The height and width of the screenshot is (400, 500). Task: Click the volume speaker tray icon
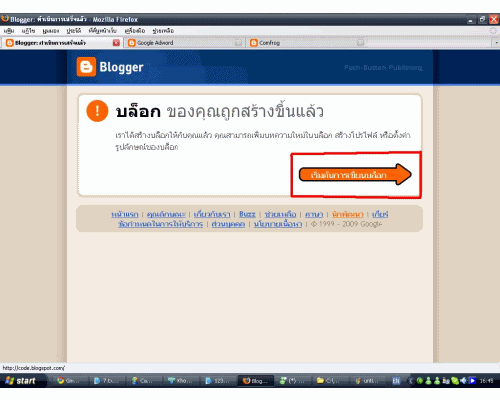click(x=463, y=381)
